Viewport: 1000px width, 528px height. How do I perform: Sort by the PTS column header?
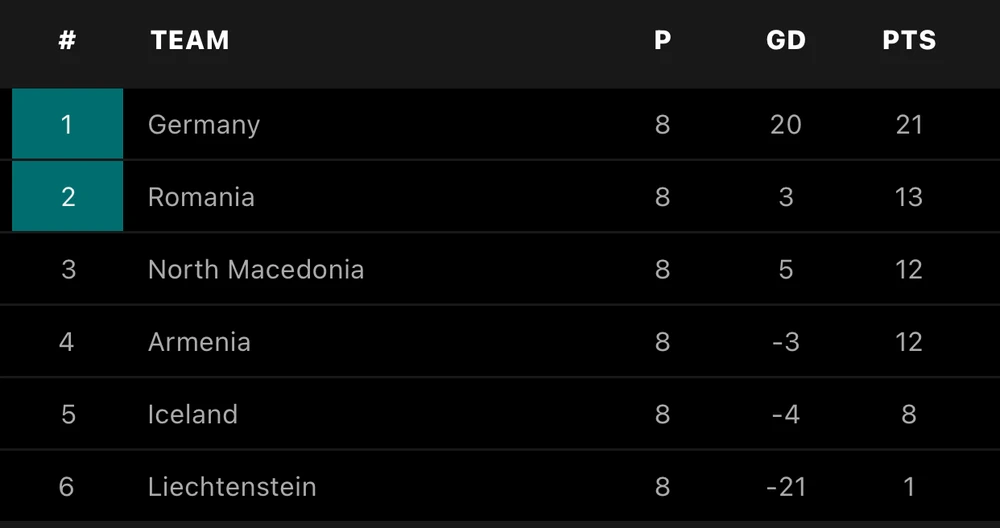pos(909,41)
